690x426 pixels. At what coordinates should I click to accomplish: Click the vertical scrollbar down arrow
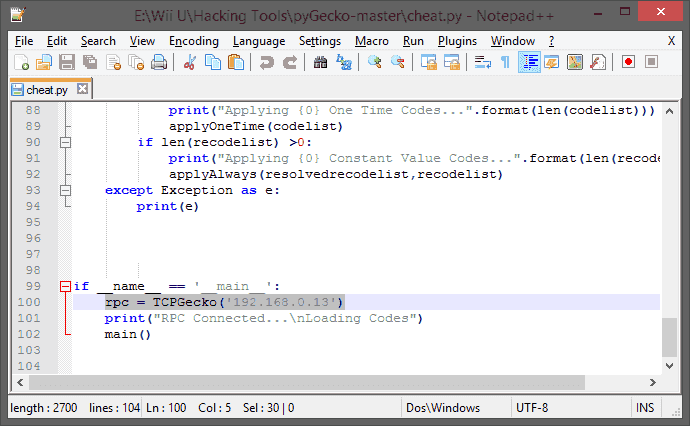coord(669,365)
